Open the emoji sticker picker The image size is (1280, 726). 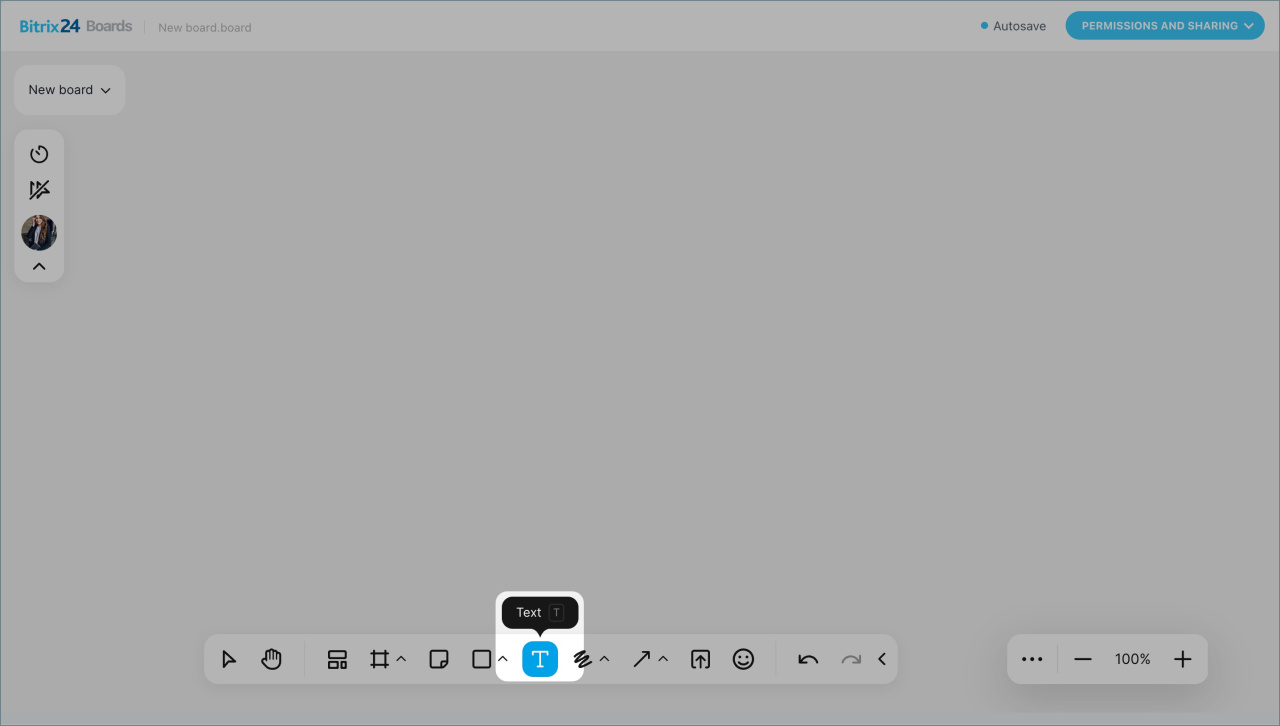(743, 659)
